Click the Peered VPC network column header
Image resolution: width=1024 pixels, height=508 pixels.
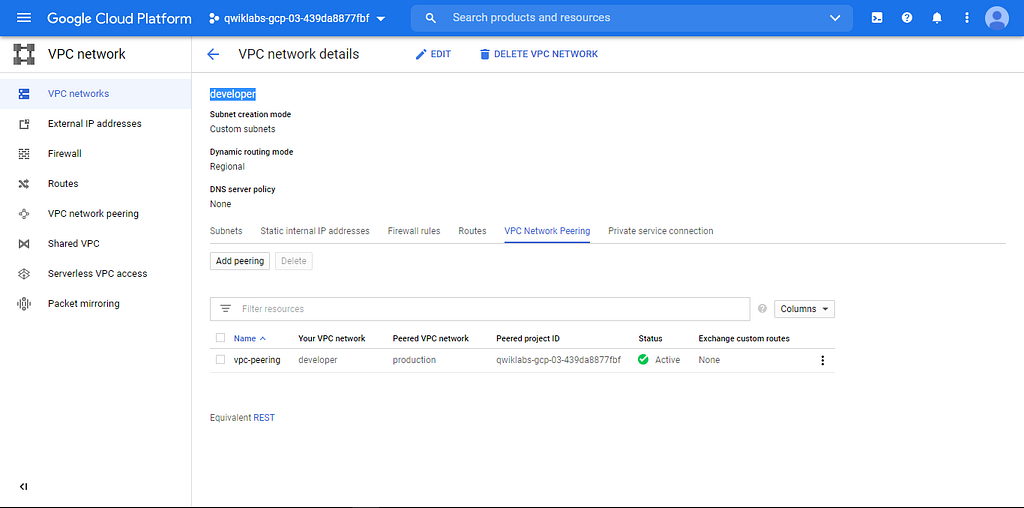[430, 338]
